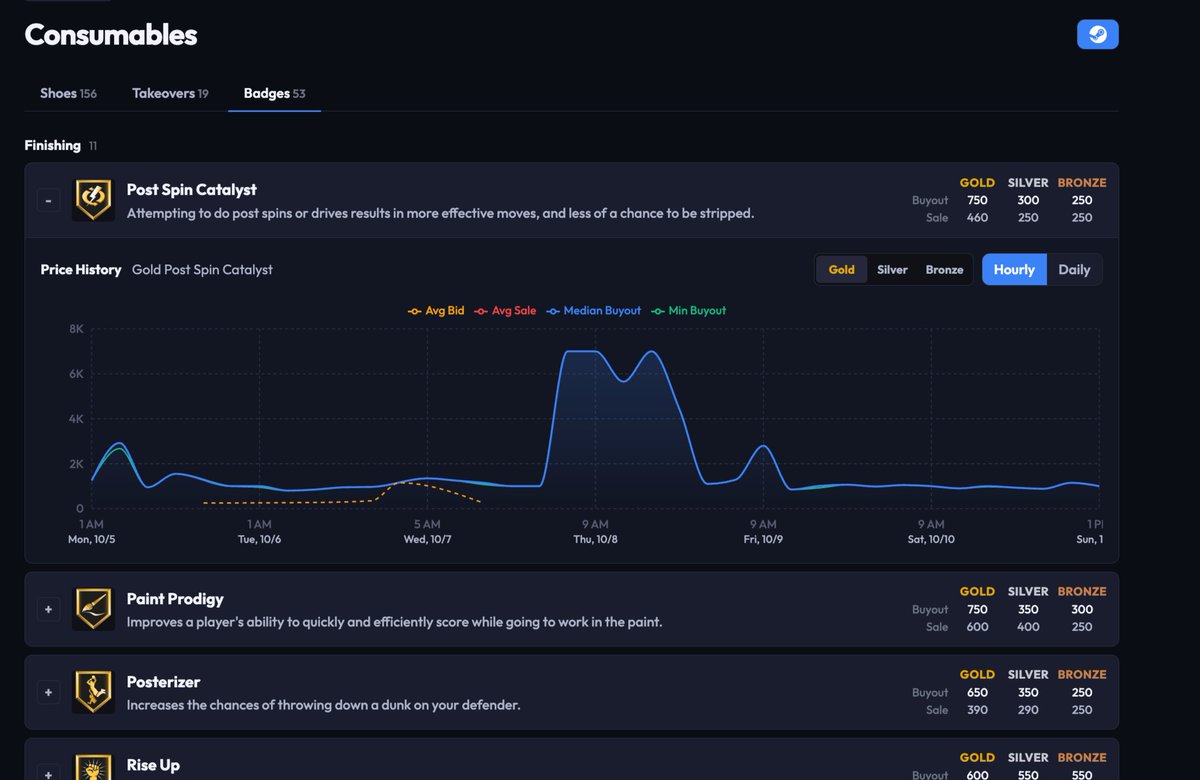1200x780 pixels.
Task: Click the Paint Prodigy title
Action: (x=175, y=599)
